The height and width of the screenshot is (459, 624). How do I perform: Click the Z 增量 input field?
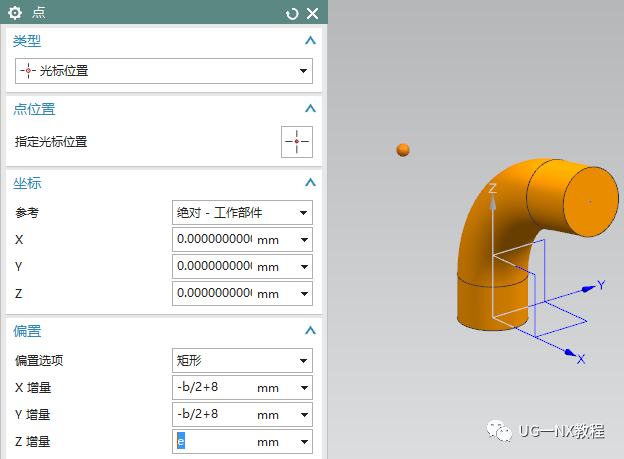pyautogui.click(x=214, y=441)
